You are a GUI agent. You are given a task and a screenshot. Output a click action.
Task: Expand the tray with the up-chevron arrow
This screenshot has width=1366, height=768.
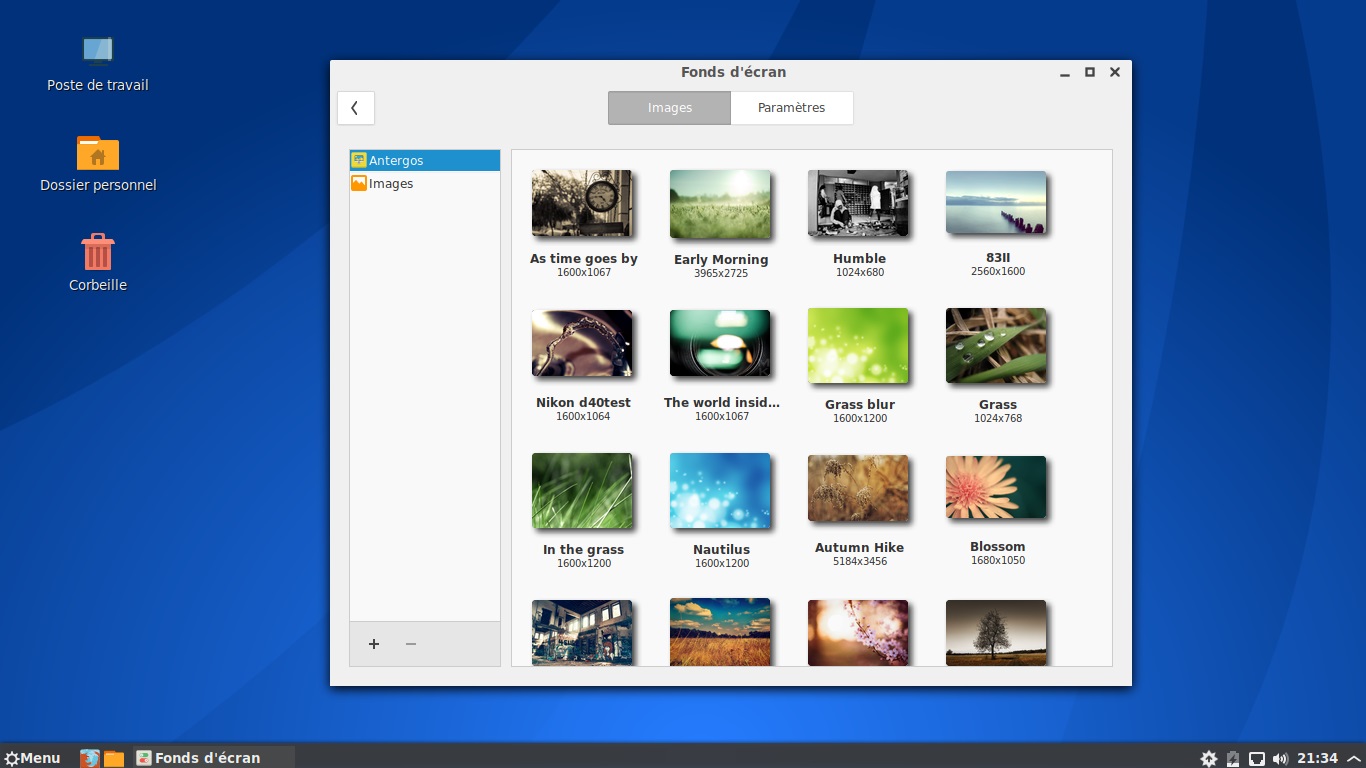click(x=1352, y=758)
